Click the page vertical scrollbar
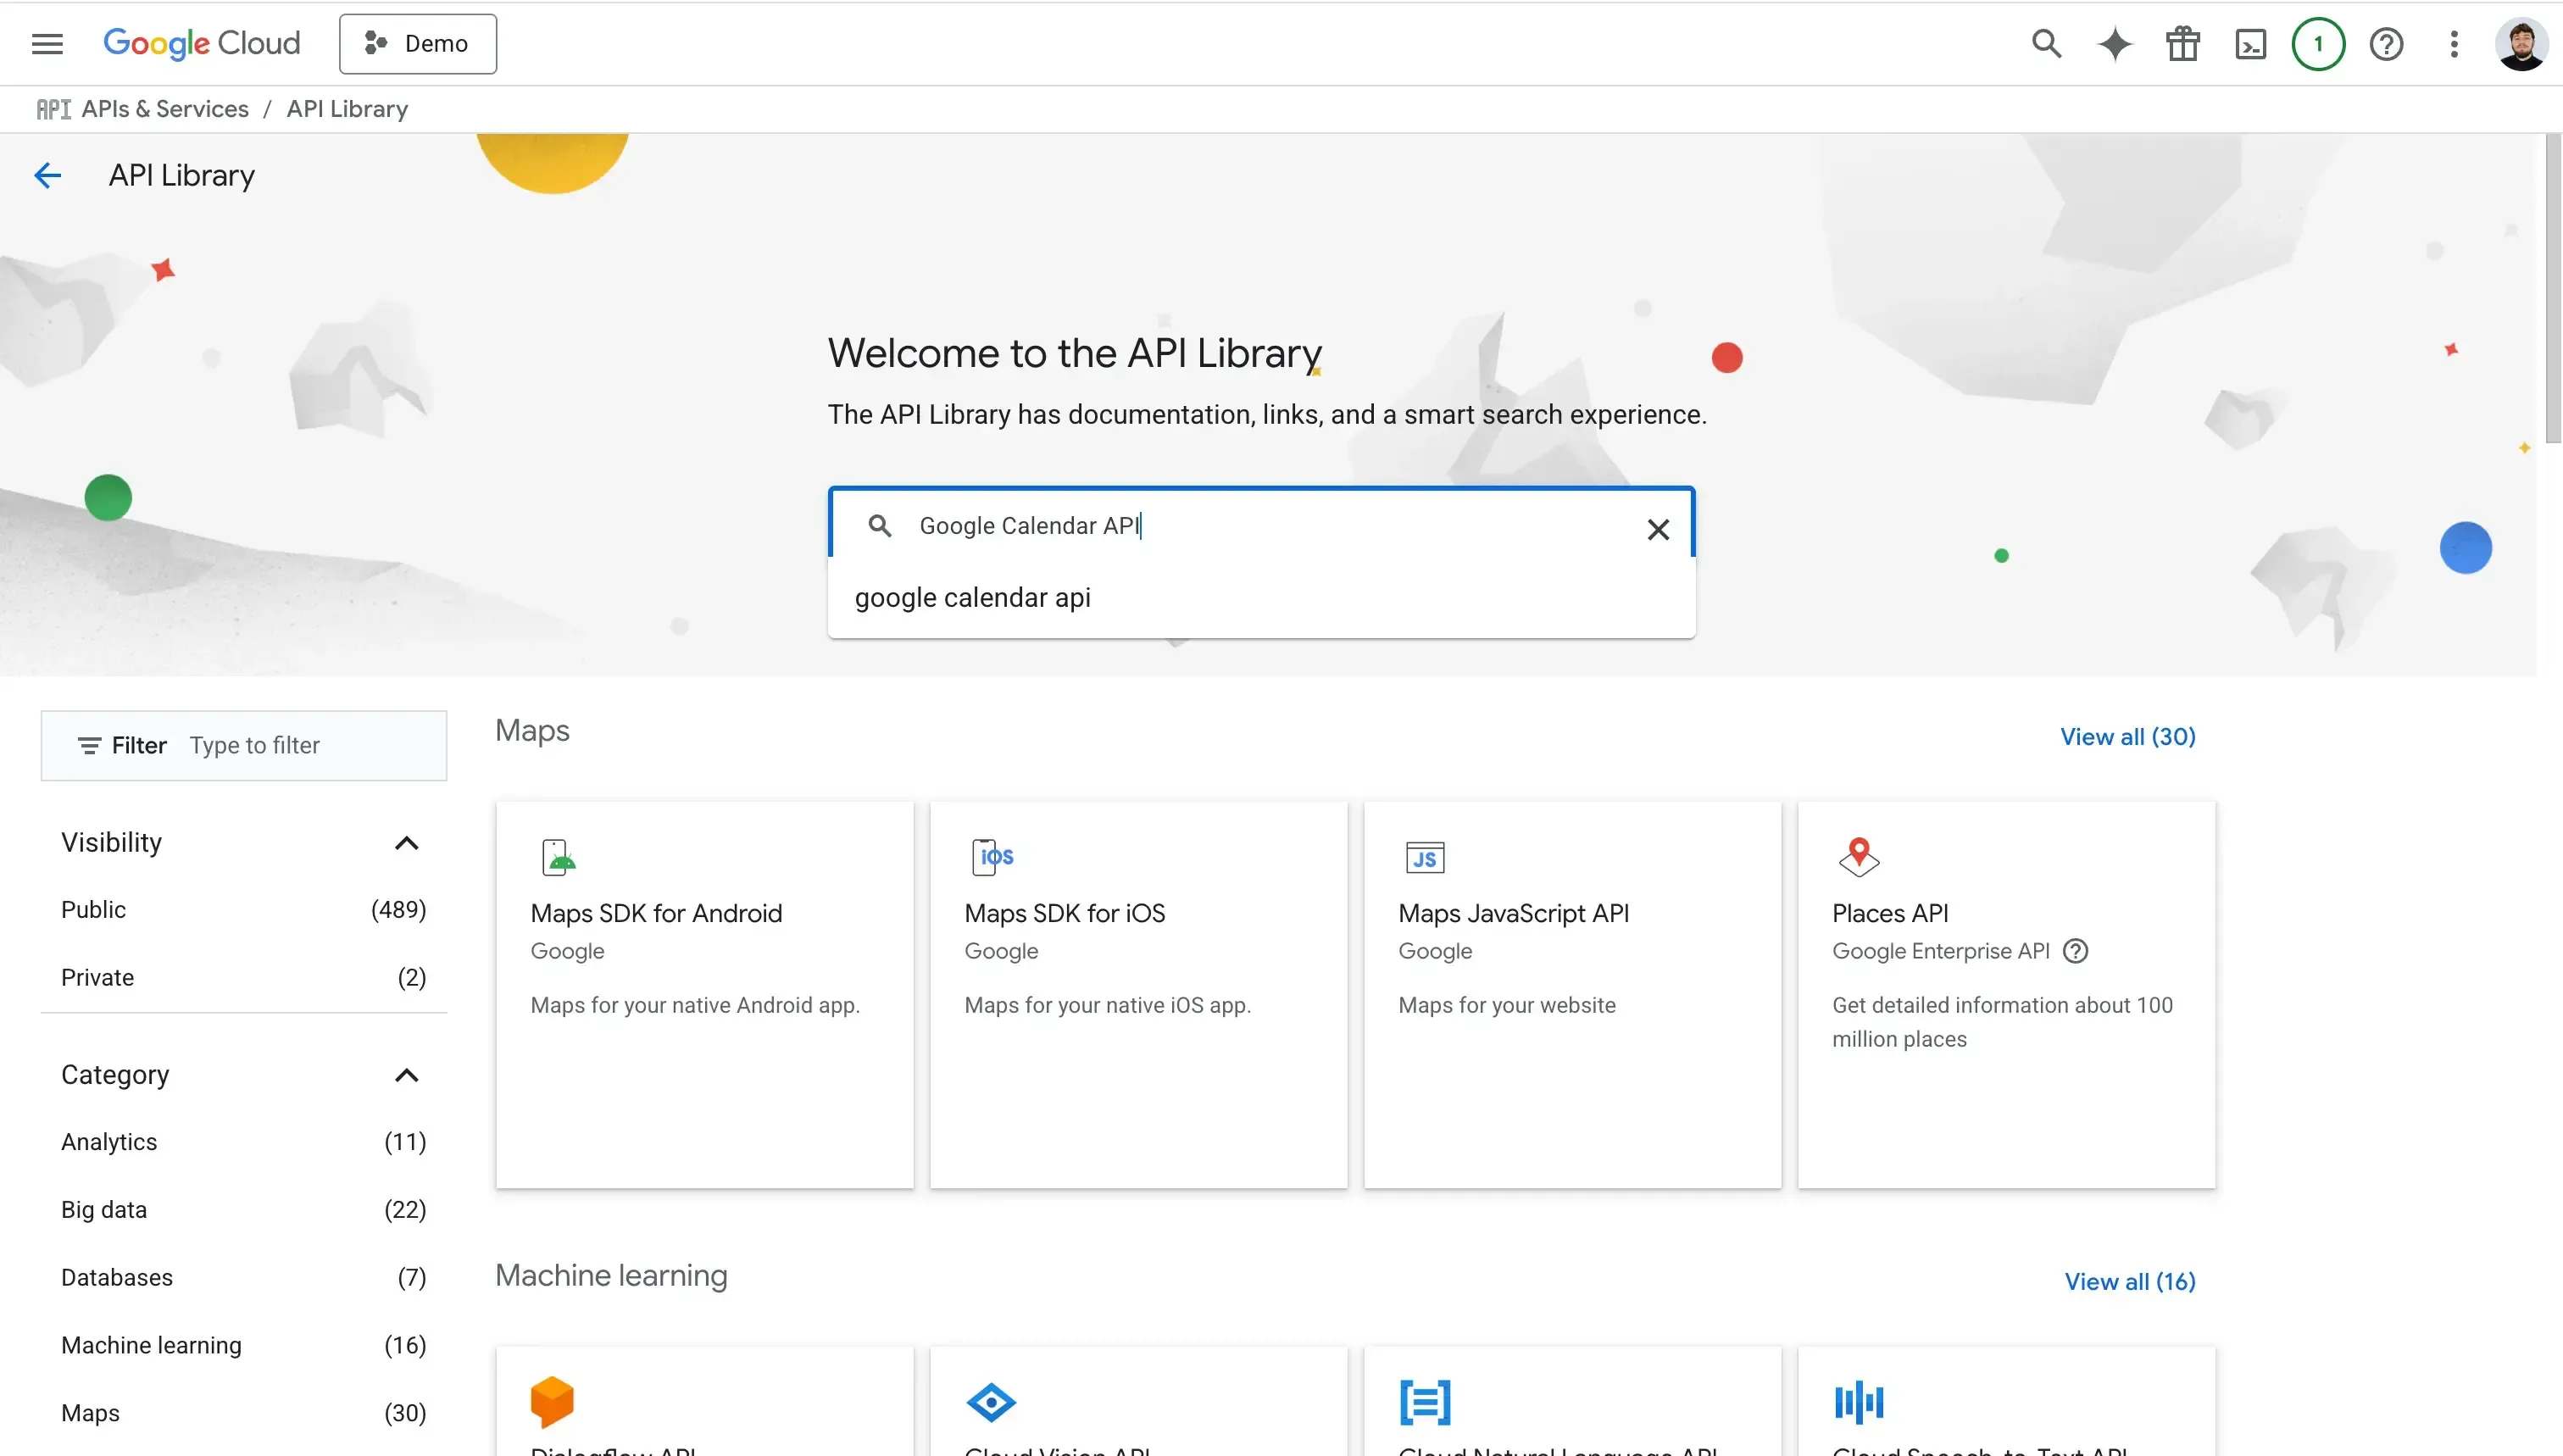Image resolution: width=2563 pixels, height=1456 pixels. [x=2553, y=288]
